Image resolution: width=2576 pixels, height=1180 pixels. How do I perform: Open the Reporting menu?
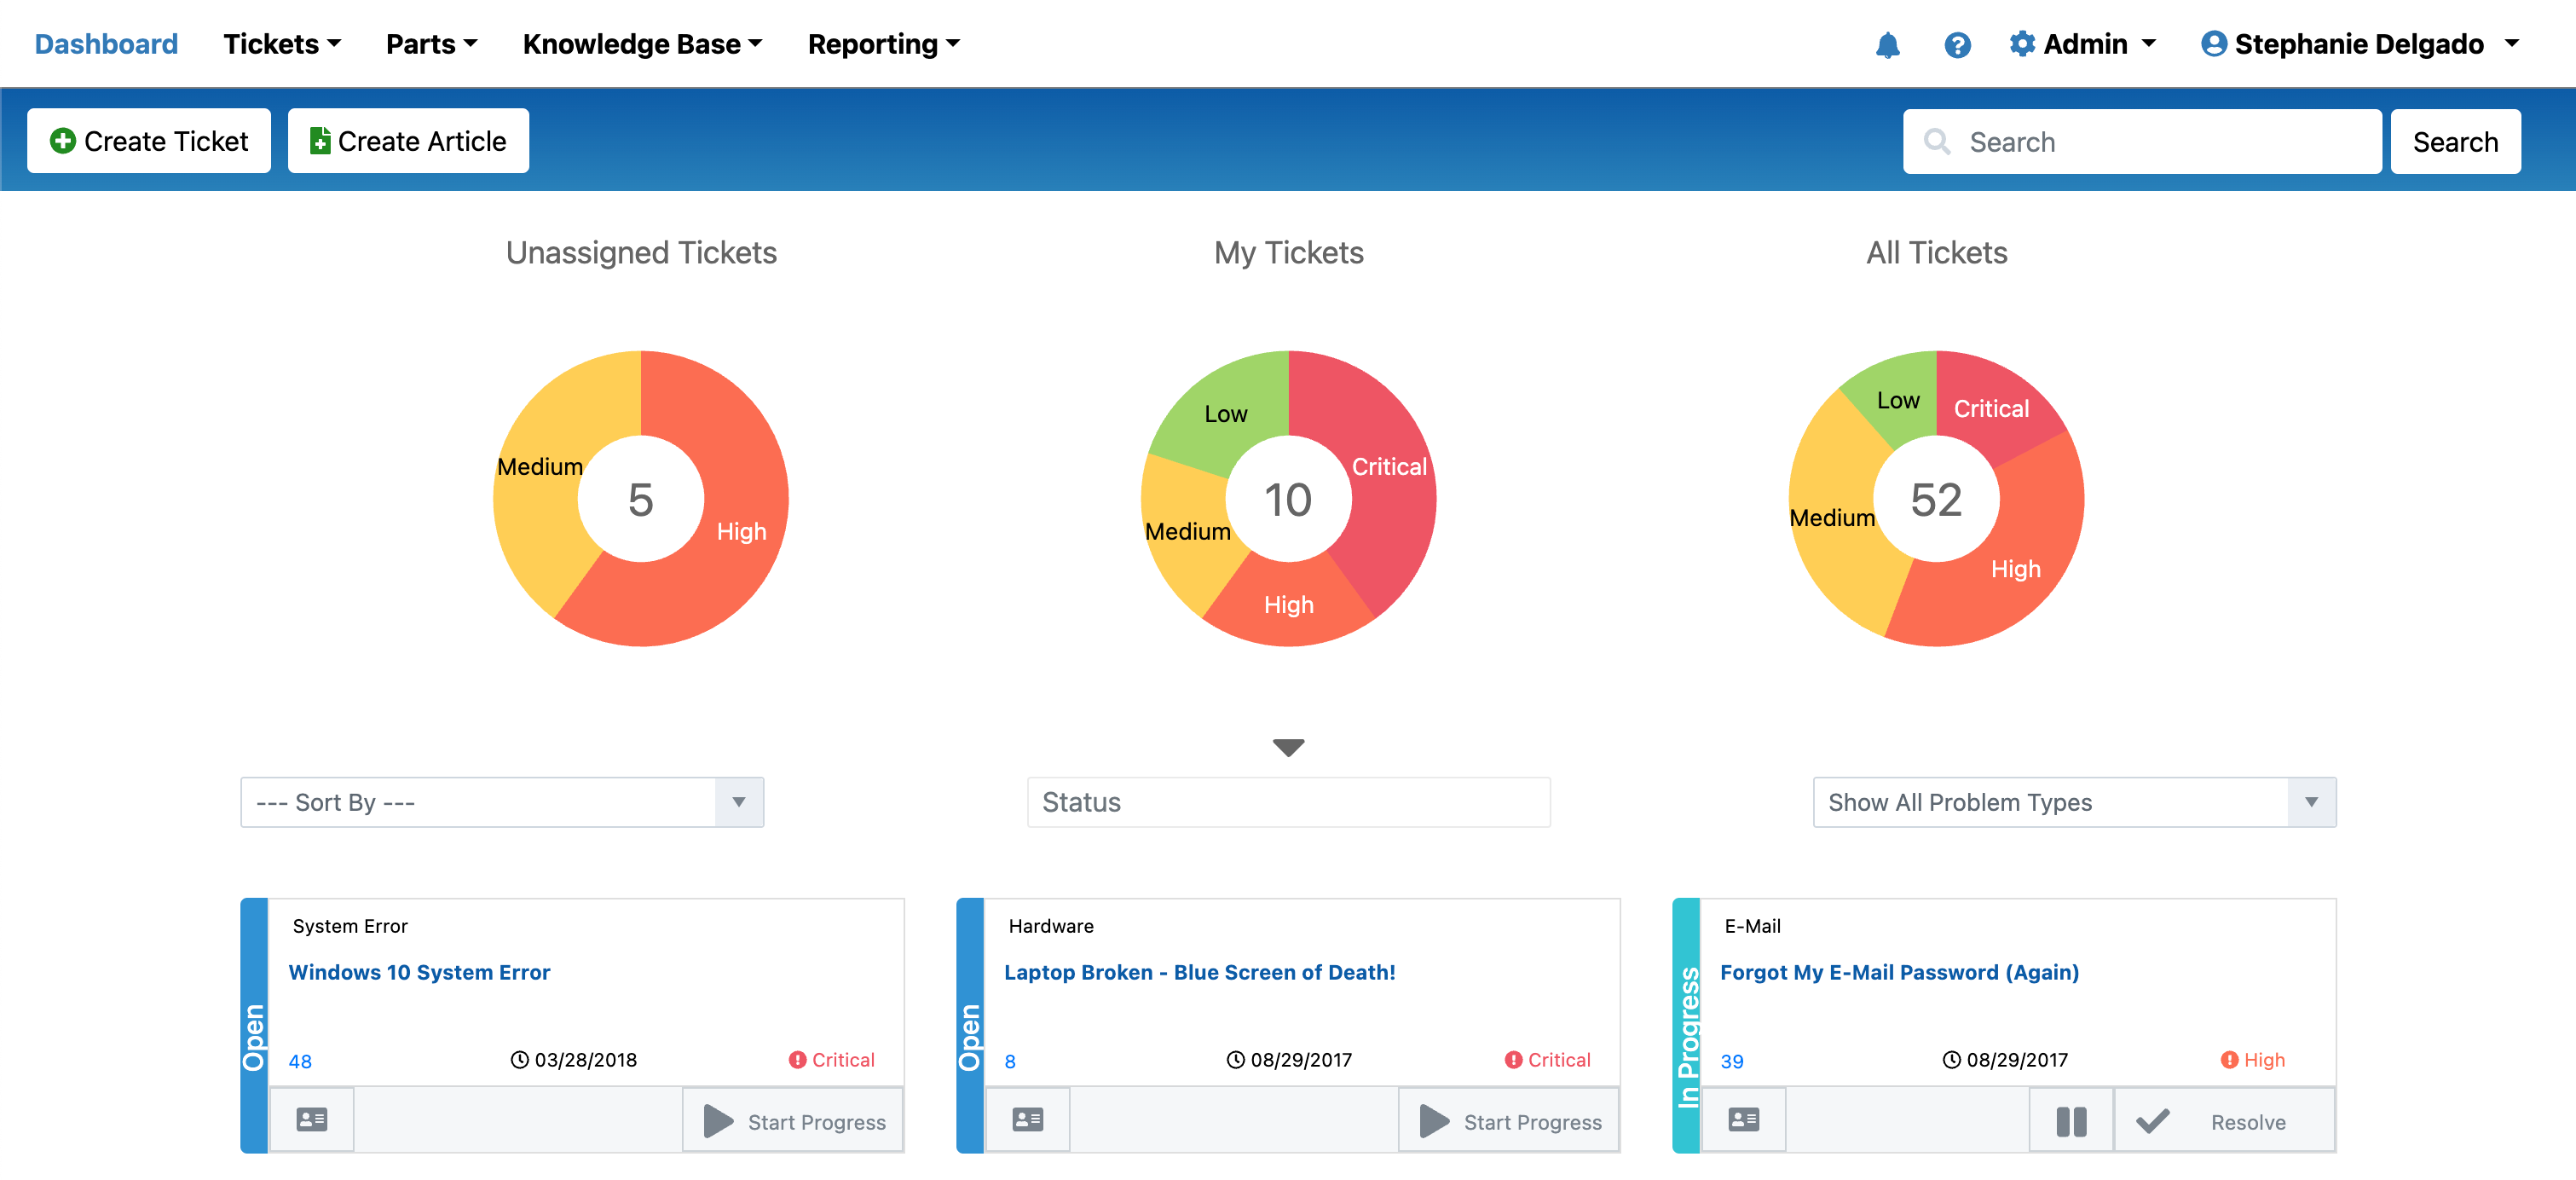click(883, 44)
